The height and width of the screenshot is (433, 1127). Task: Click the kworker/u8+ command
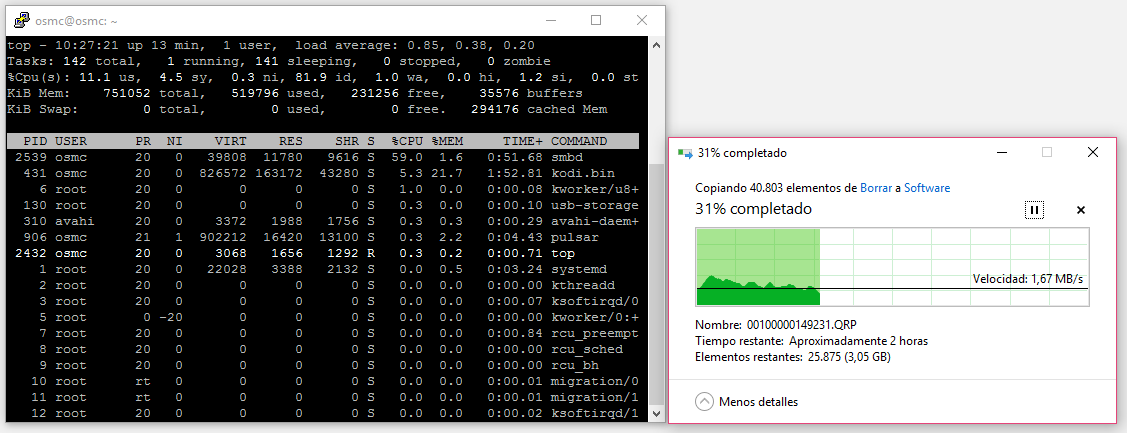tap(595, 189)
